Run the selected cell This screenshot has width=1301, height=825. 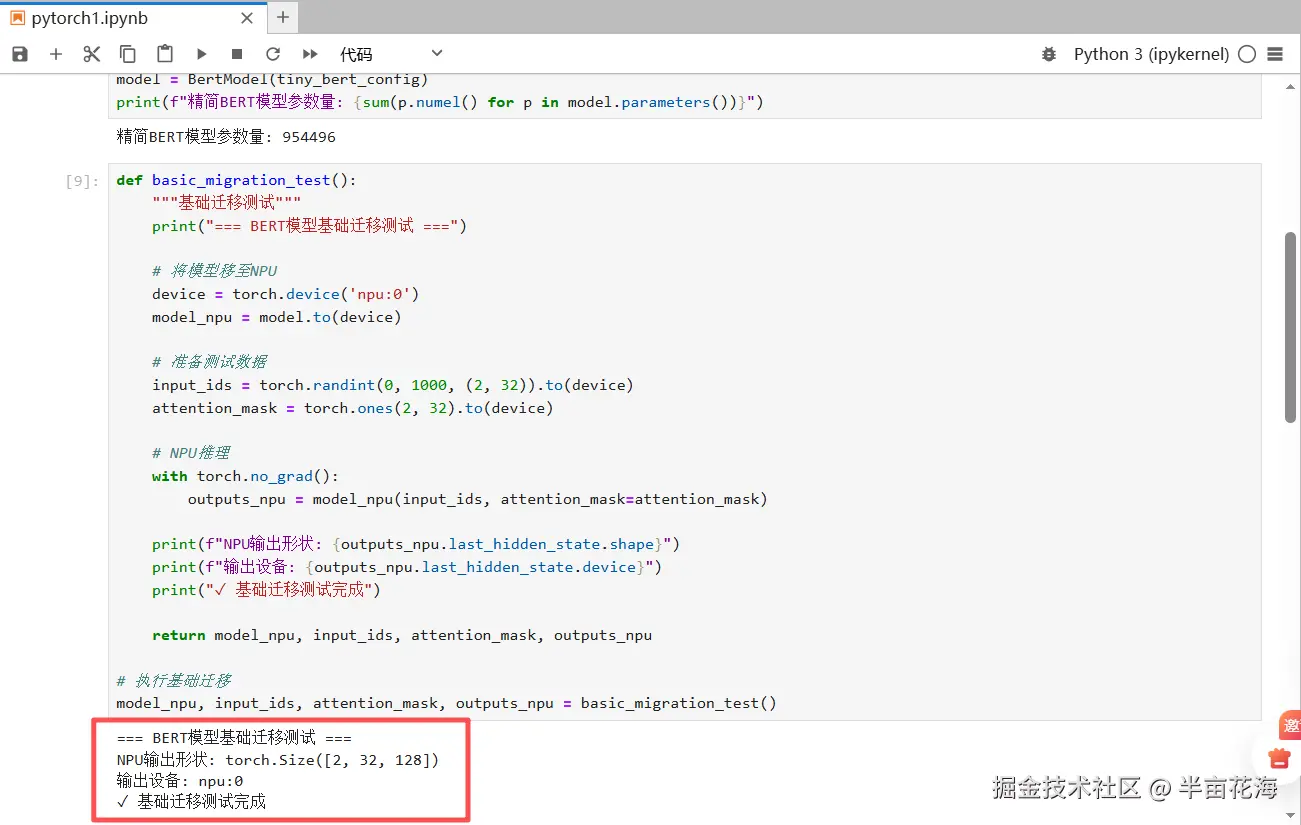coord(201,54)
